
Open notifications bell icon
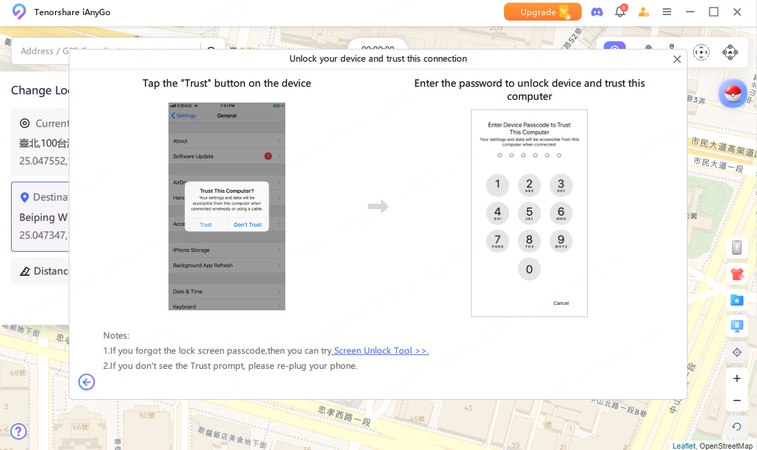(620, 12)
